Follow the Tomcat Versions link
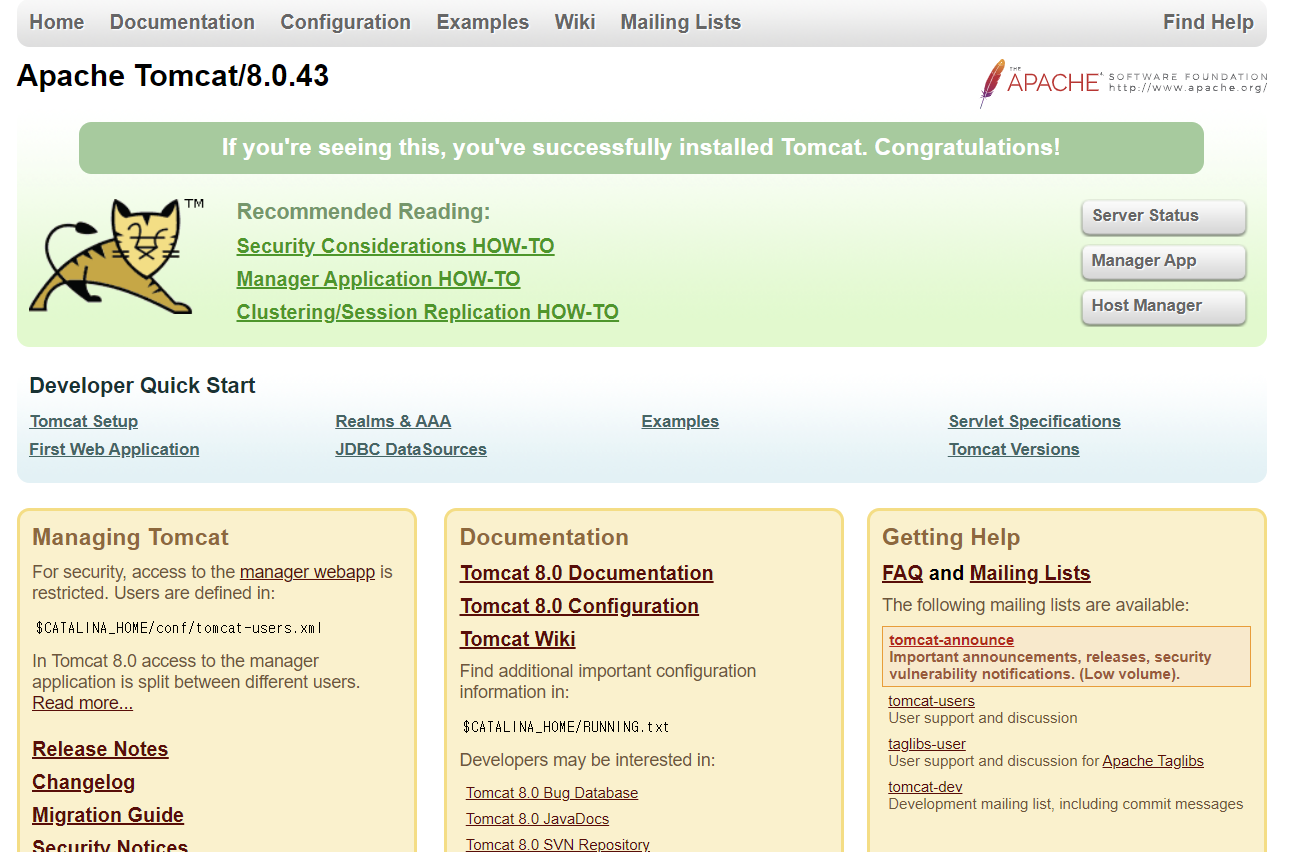The image size is (1302, 852). click(1014, 449)
